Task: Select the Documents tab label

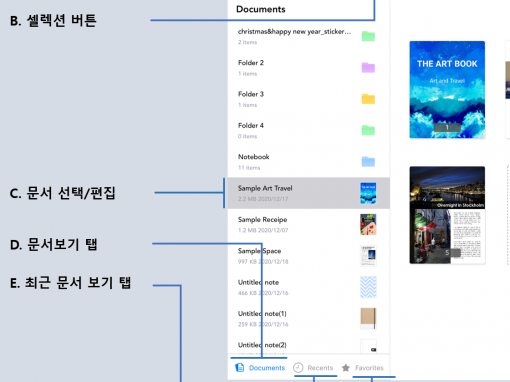Action: point(267,368)
